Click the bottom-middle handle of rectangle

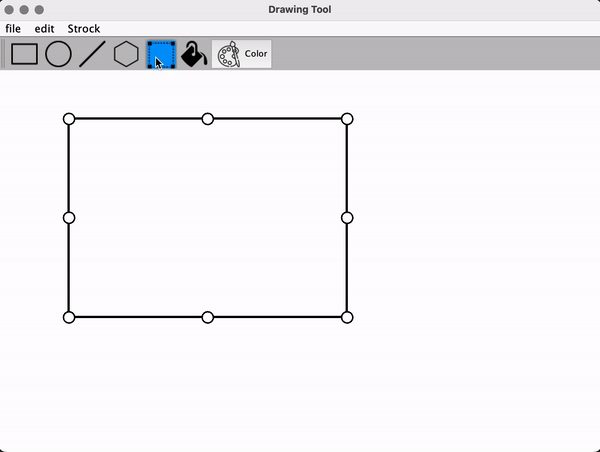[x=207, y=317]
